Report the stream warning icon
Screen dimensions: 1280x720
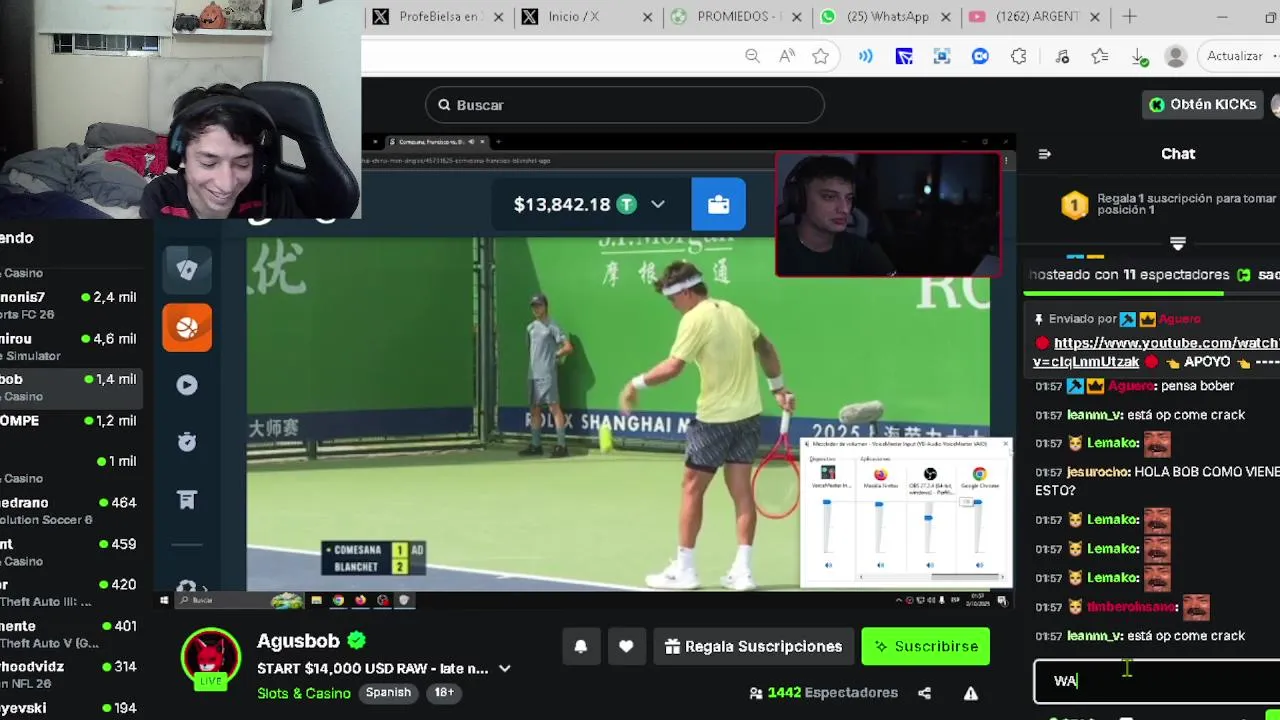[x=970, y=693]
